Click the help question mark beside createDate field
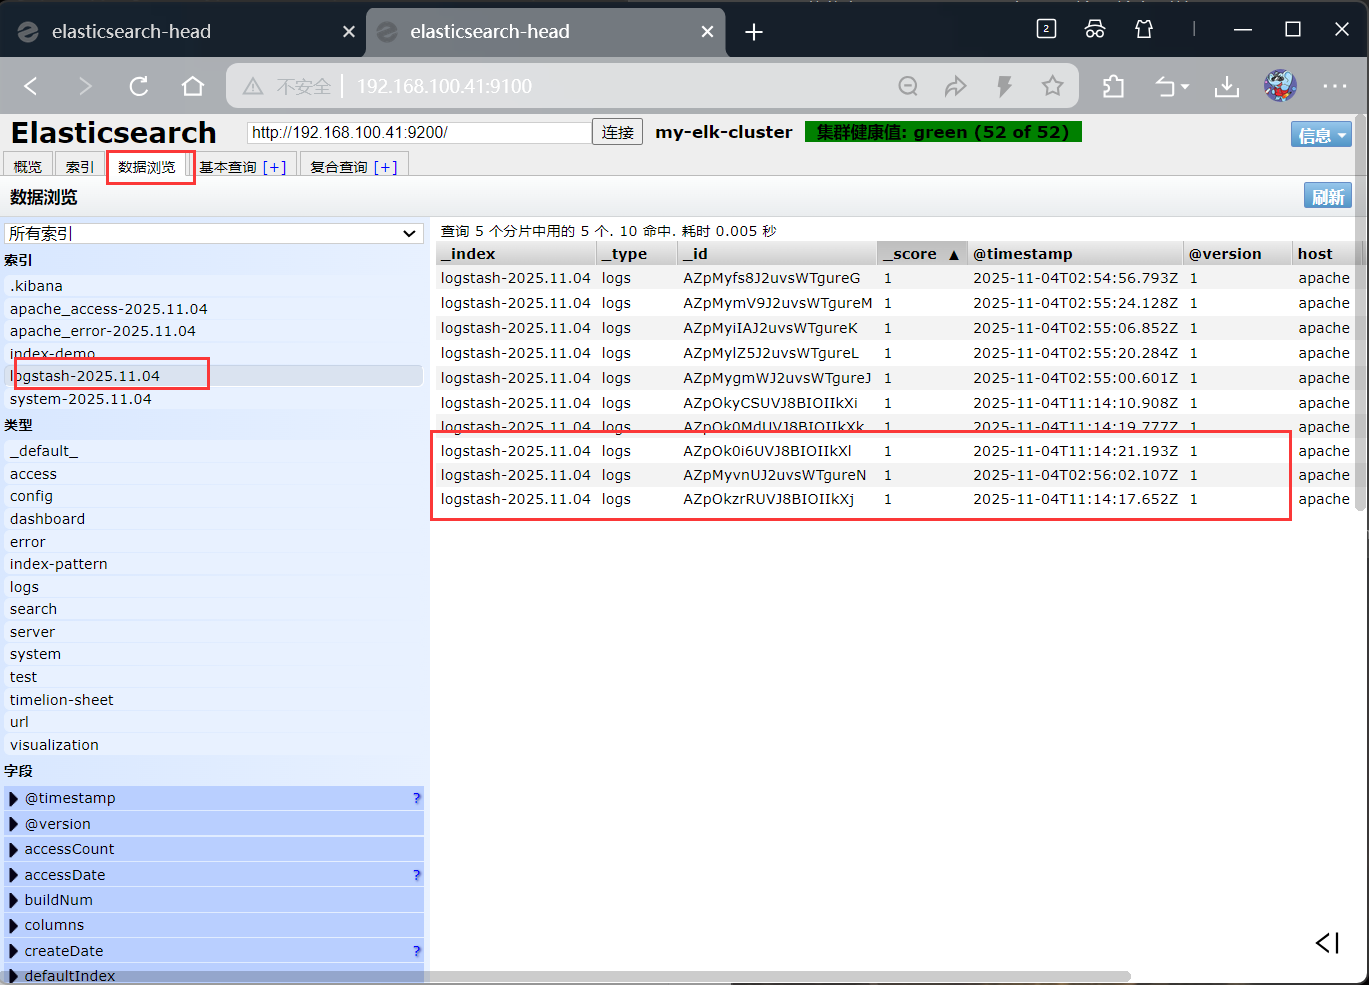This screenshot has width=1369, height=985. [x=417, y=951]
